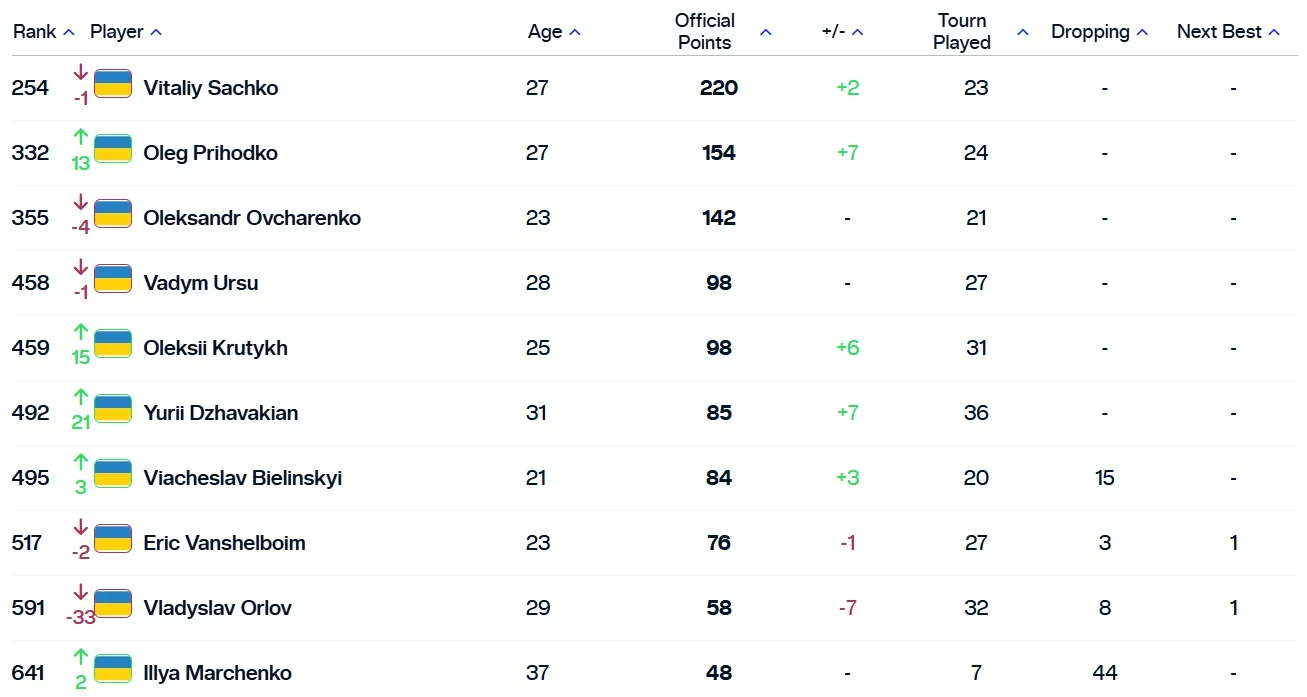The width and height of the screenshot is (1307, 697).
Task: Toggle sort arrow beside Official Points
Action: tap(766, 32)
